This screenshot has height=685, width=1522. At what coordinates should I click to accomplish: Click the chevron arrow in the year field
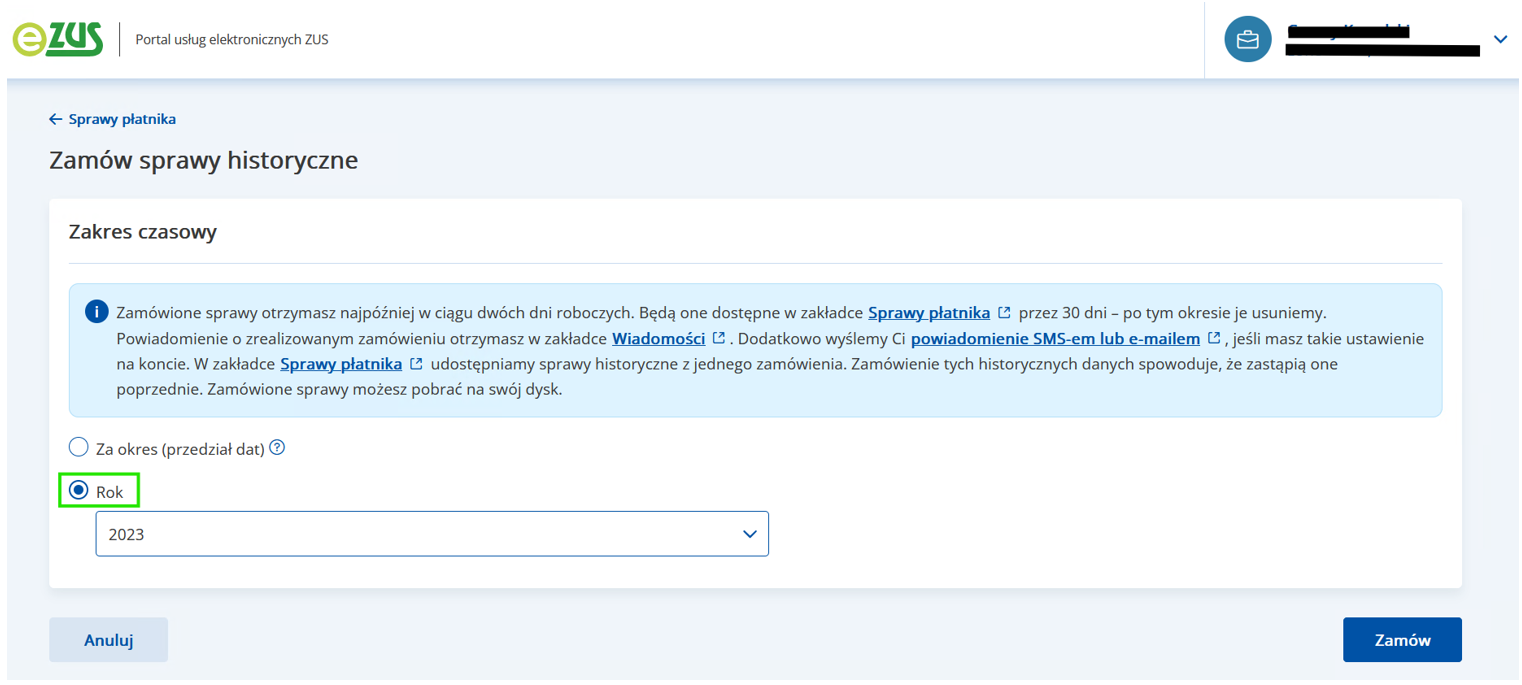[750, 534]
